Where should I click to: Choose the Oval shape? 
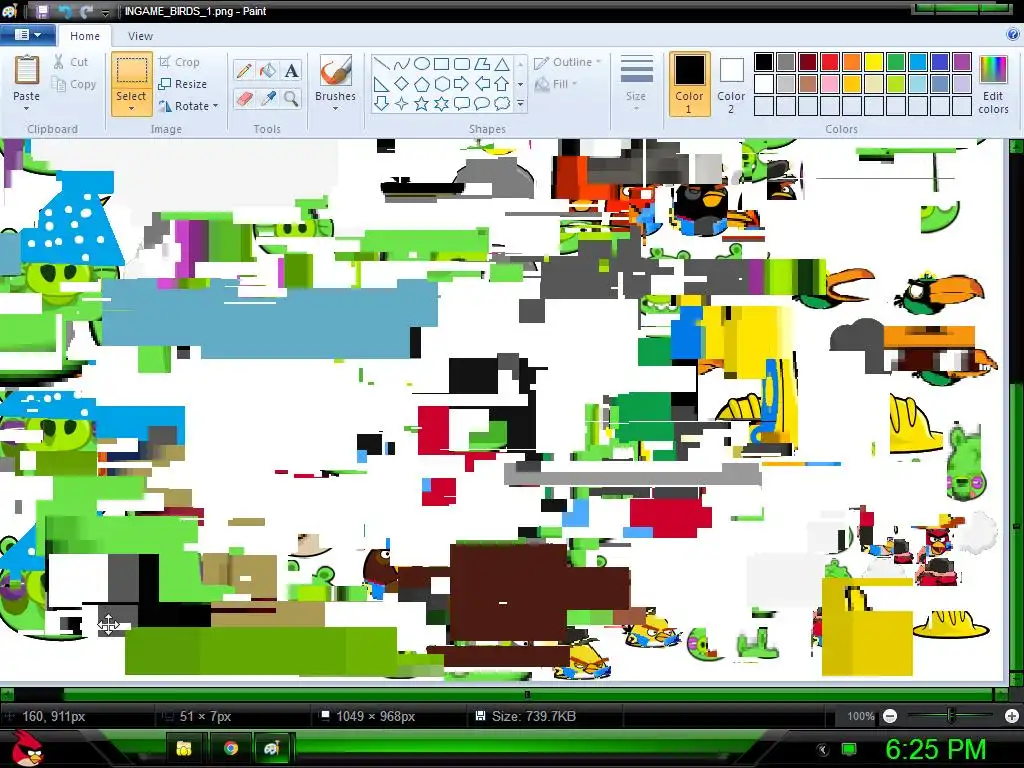(422, 64)
